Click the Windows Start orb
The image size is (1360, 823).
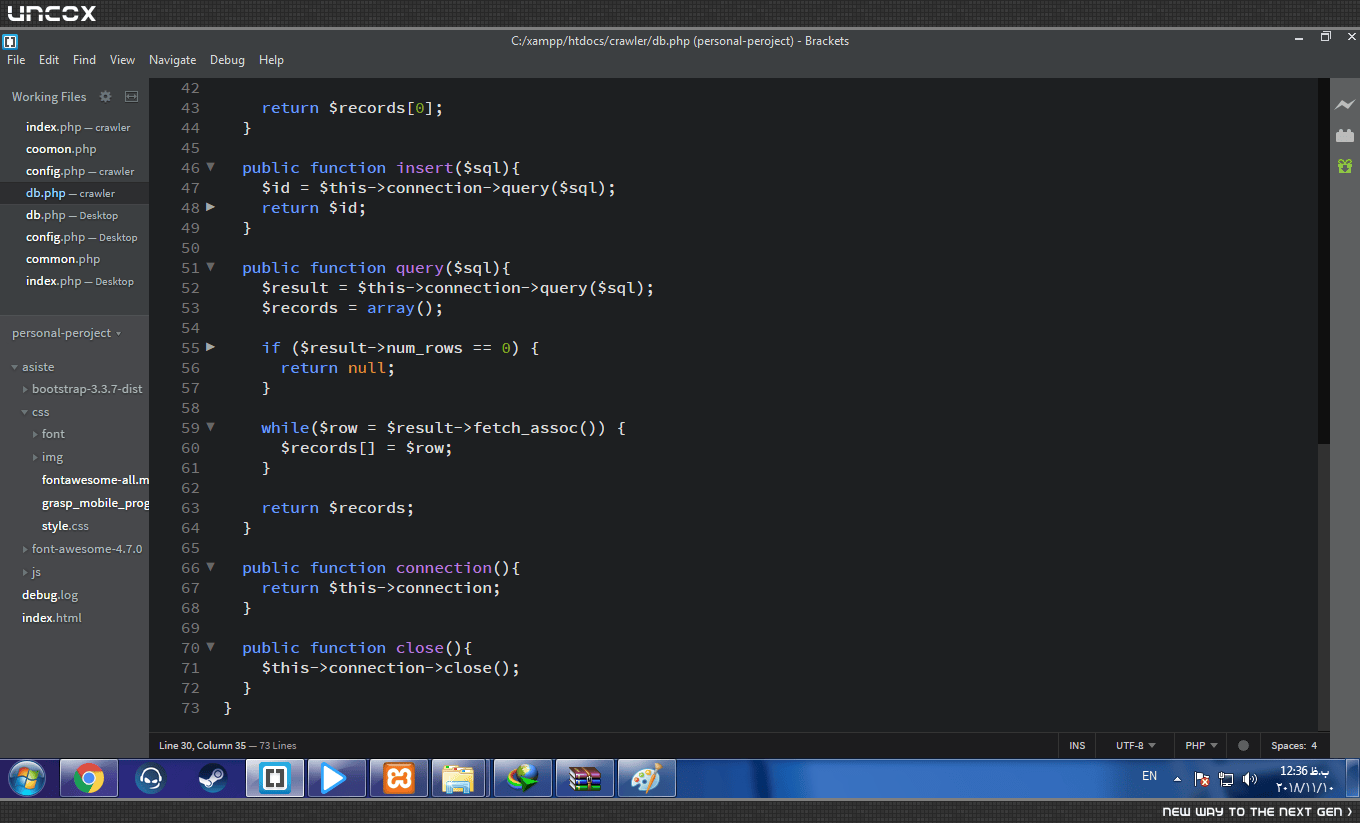tap(26, 778)
